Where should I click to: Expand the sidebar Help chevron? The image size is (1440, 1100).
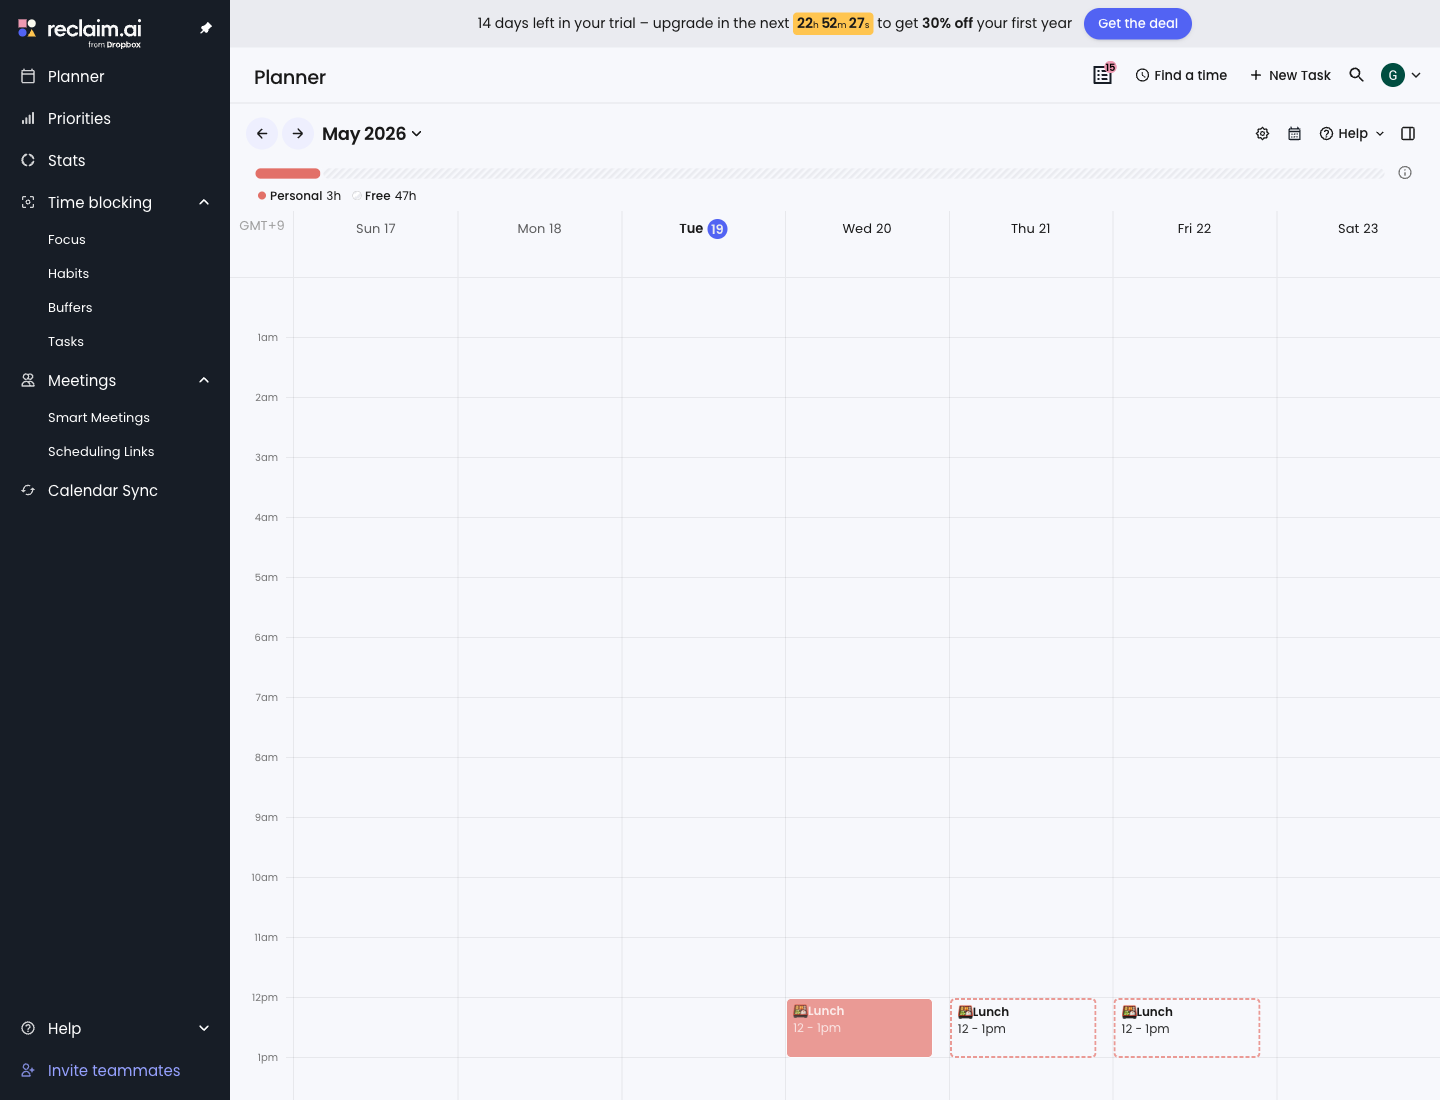[x=204, y=1028]
